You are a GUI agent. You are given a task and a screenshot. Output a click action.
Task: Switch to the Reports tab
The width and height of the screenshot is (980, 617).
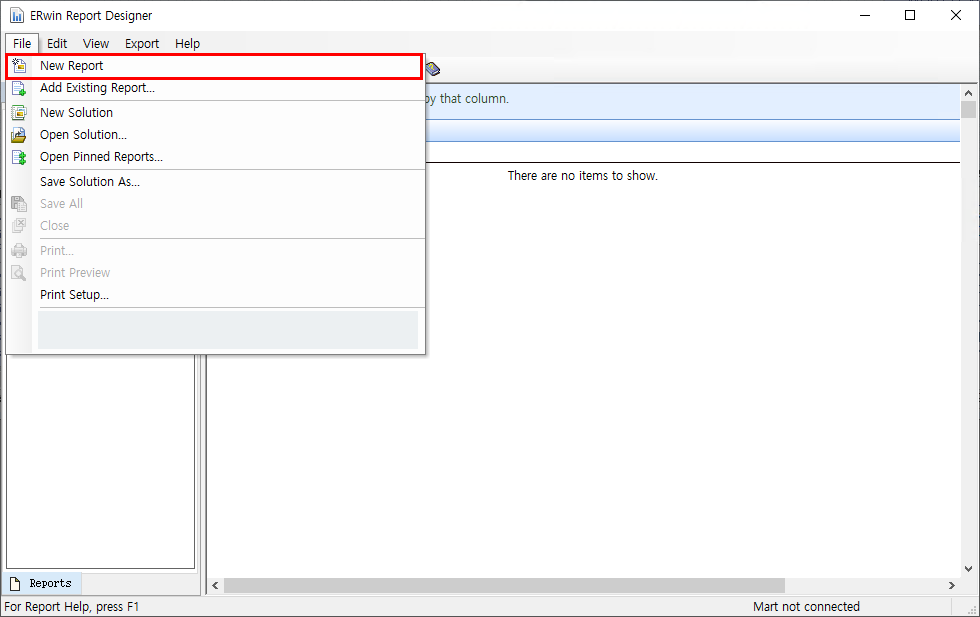pyautogui.click(x=42, y=583)
